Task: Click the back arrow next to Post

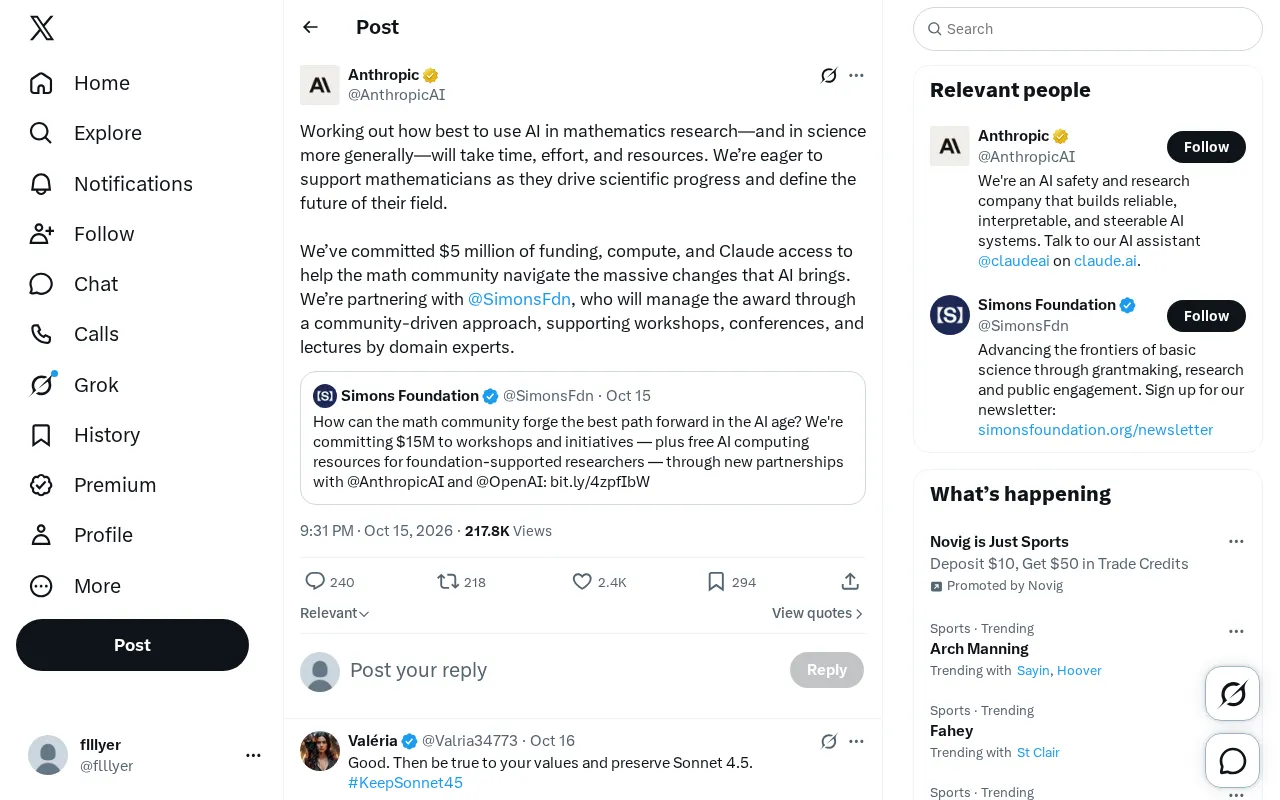Action: [x=310, y=27]
